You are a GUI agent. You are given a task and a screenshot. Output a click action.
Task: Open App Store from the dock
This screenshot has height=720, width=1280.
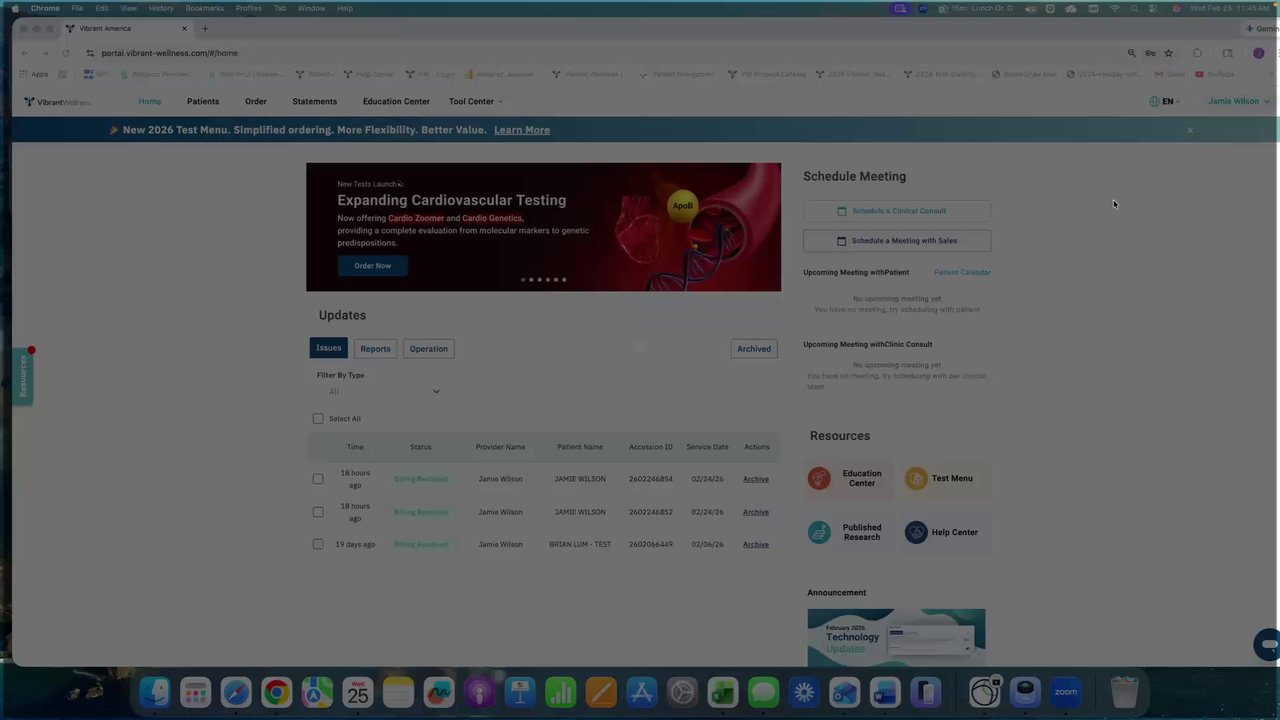pos(641,692)
